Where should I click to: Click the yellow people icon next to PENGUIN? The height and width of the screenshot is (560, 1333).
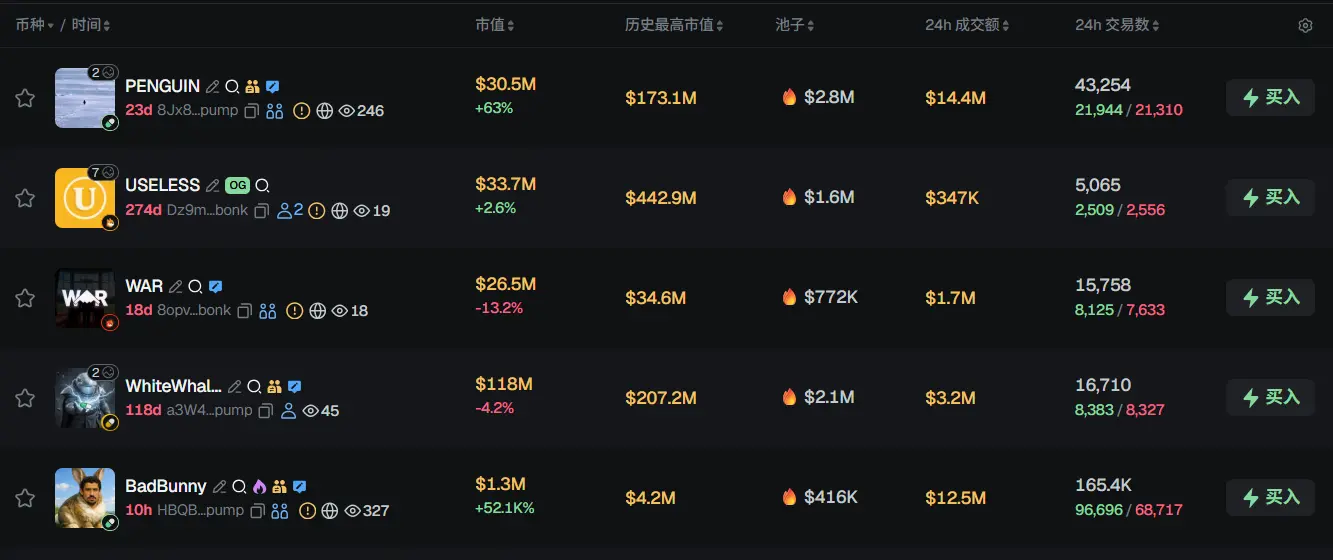point(252,87)
